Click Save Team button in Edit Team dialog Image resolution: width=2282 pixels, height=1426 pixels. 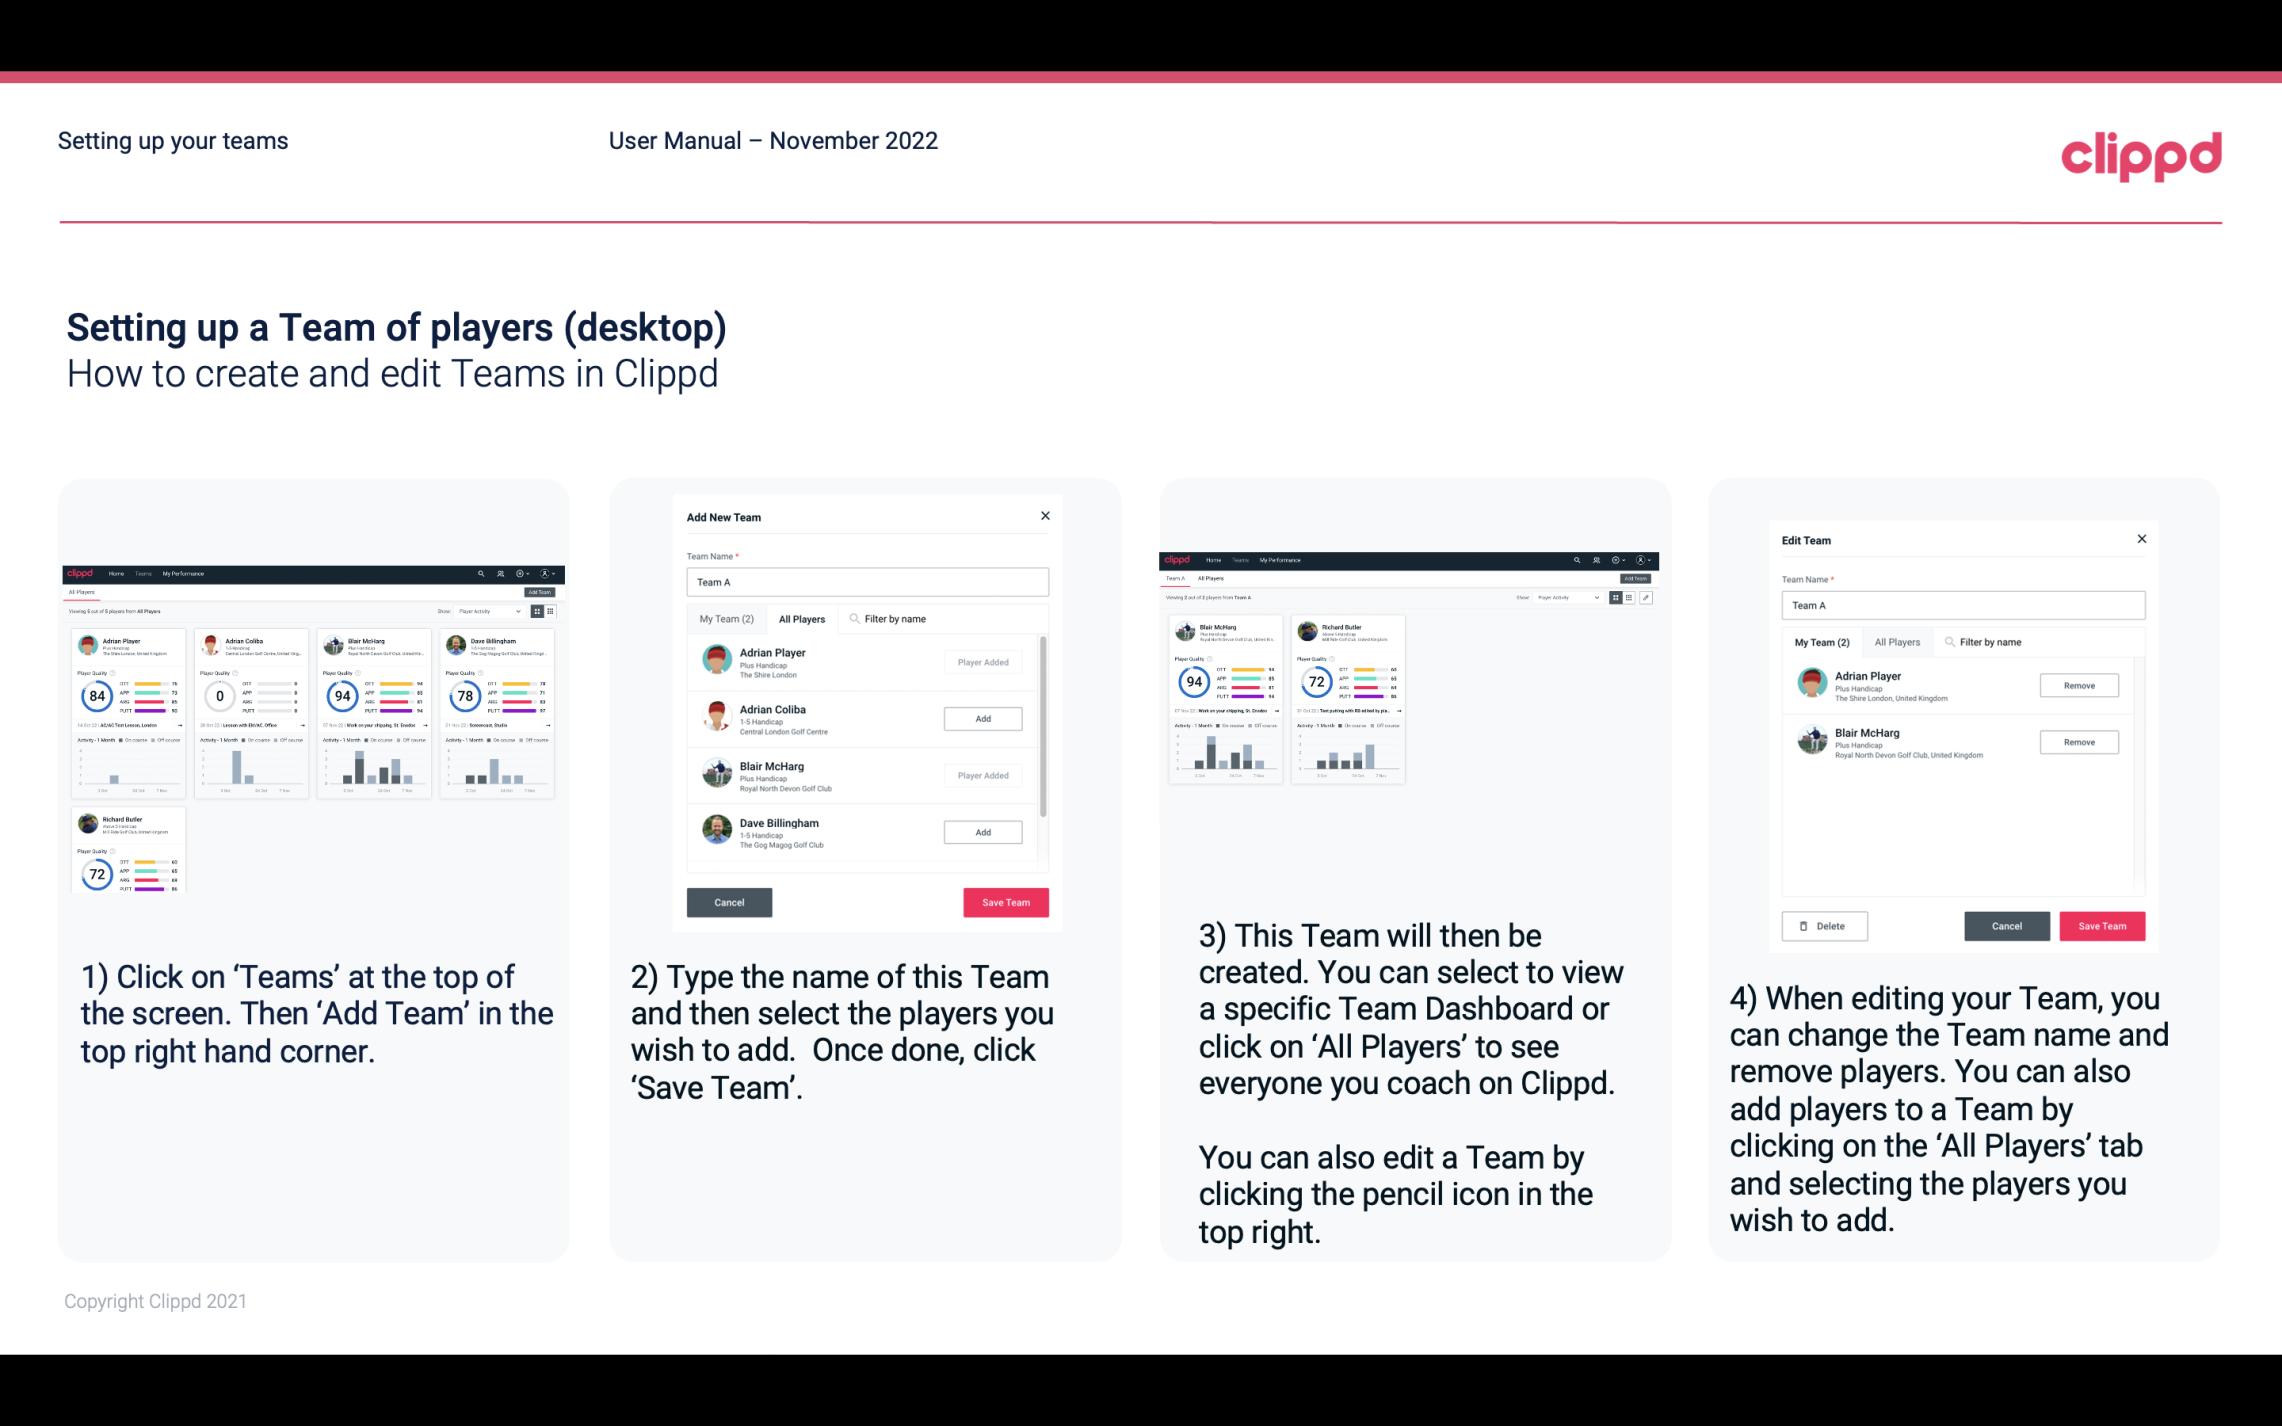click(2105, 925)
